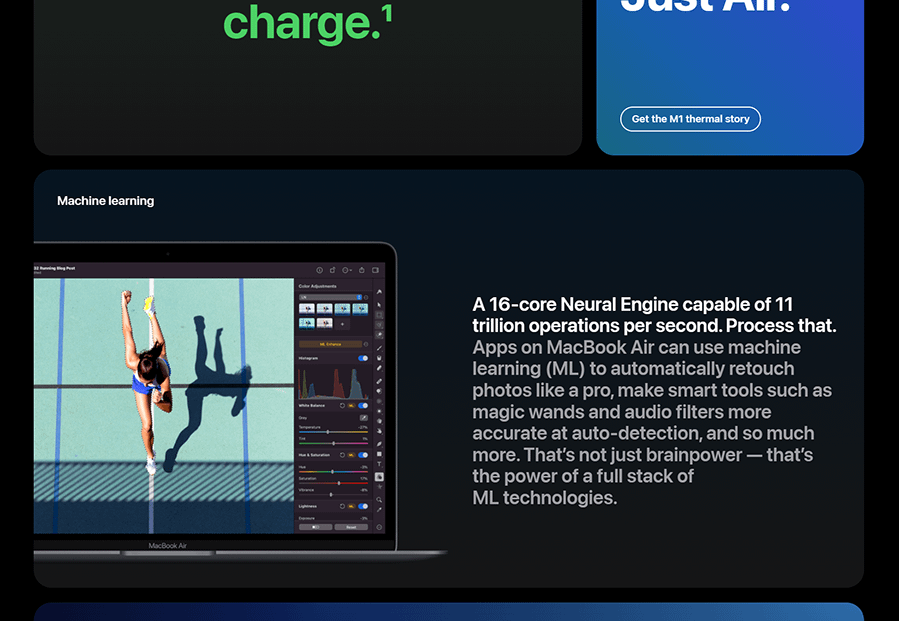Click the plus tile to add a preset
Screen dimensions: 899x621
[x=342, y=324]
